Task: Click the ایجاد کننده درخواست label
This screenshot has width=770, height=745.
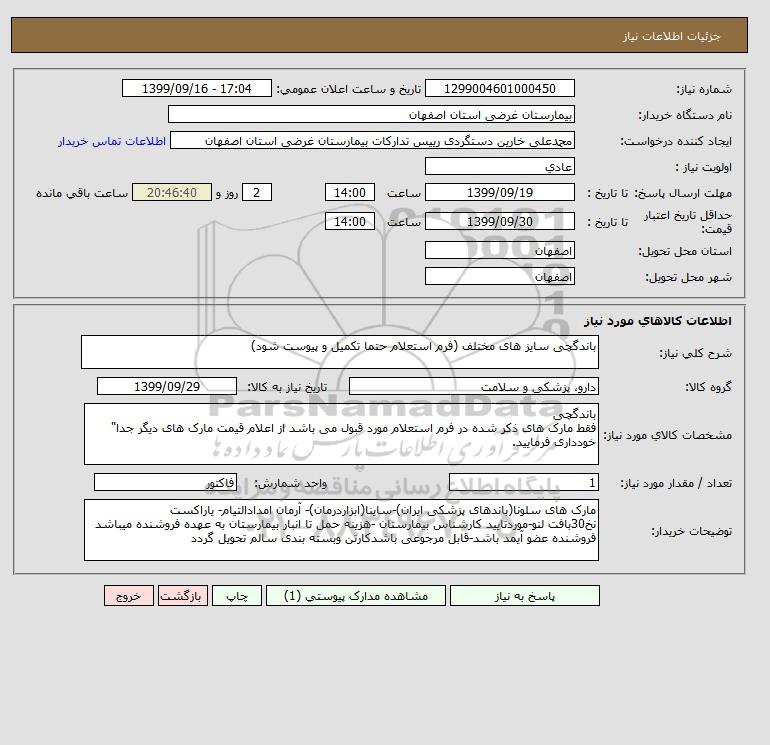Action: click(x=676, y=141)
